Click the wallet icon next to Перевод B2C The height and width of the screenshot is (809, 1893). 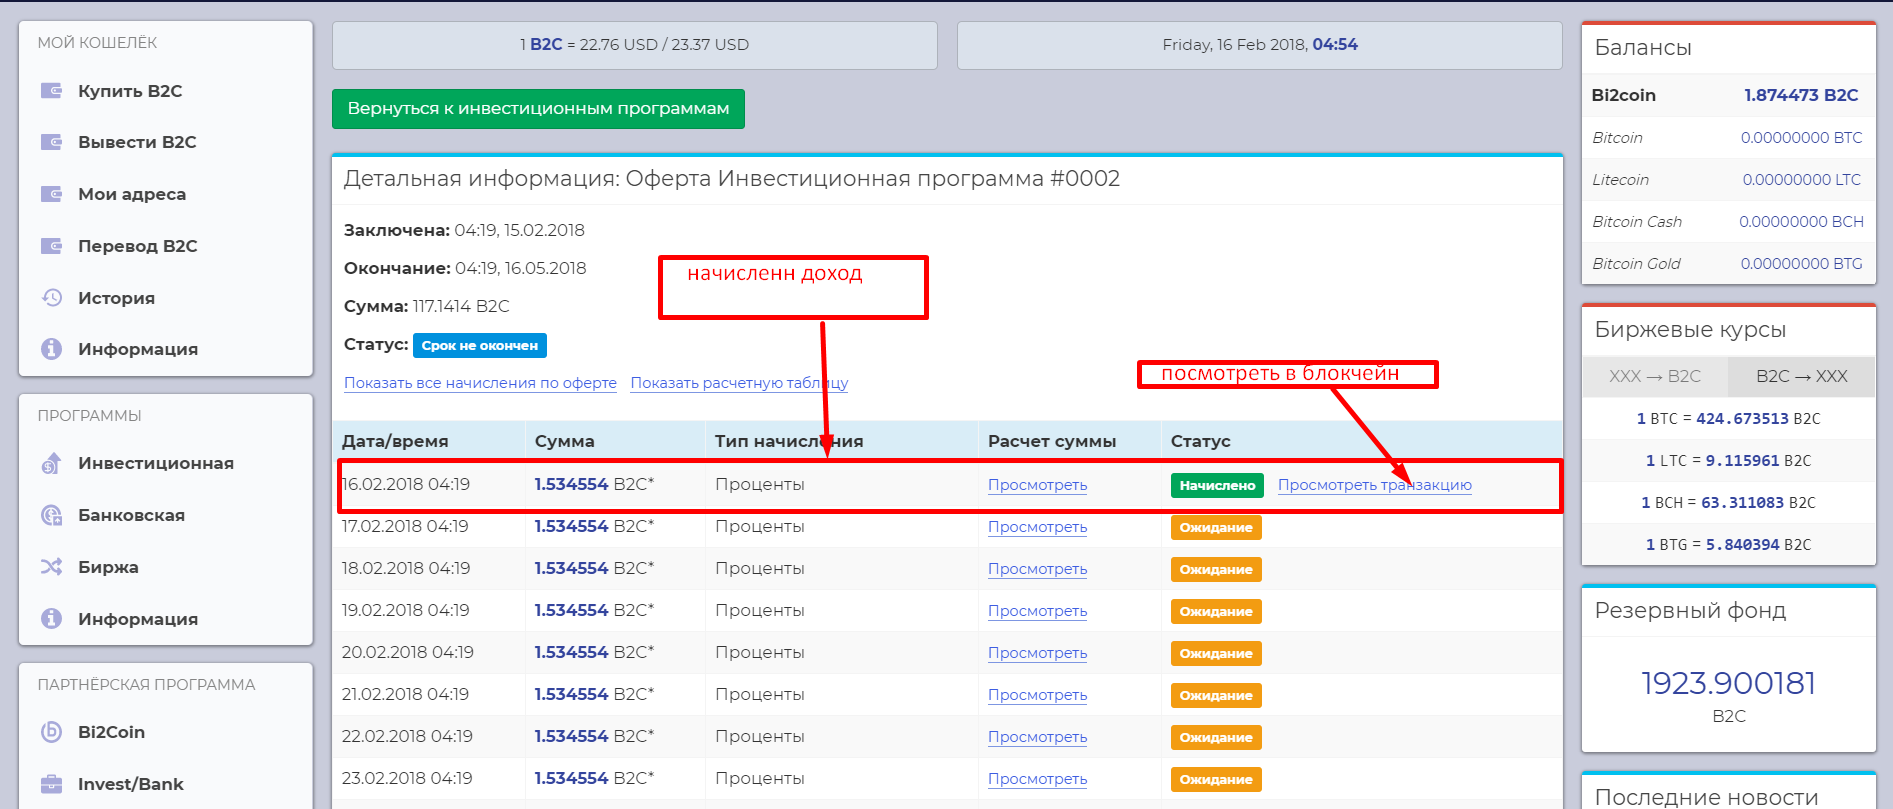(x=51, y=246)
